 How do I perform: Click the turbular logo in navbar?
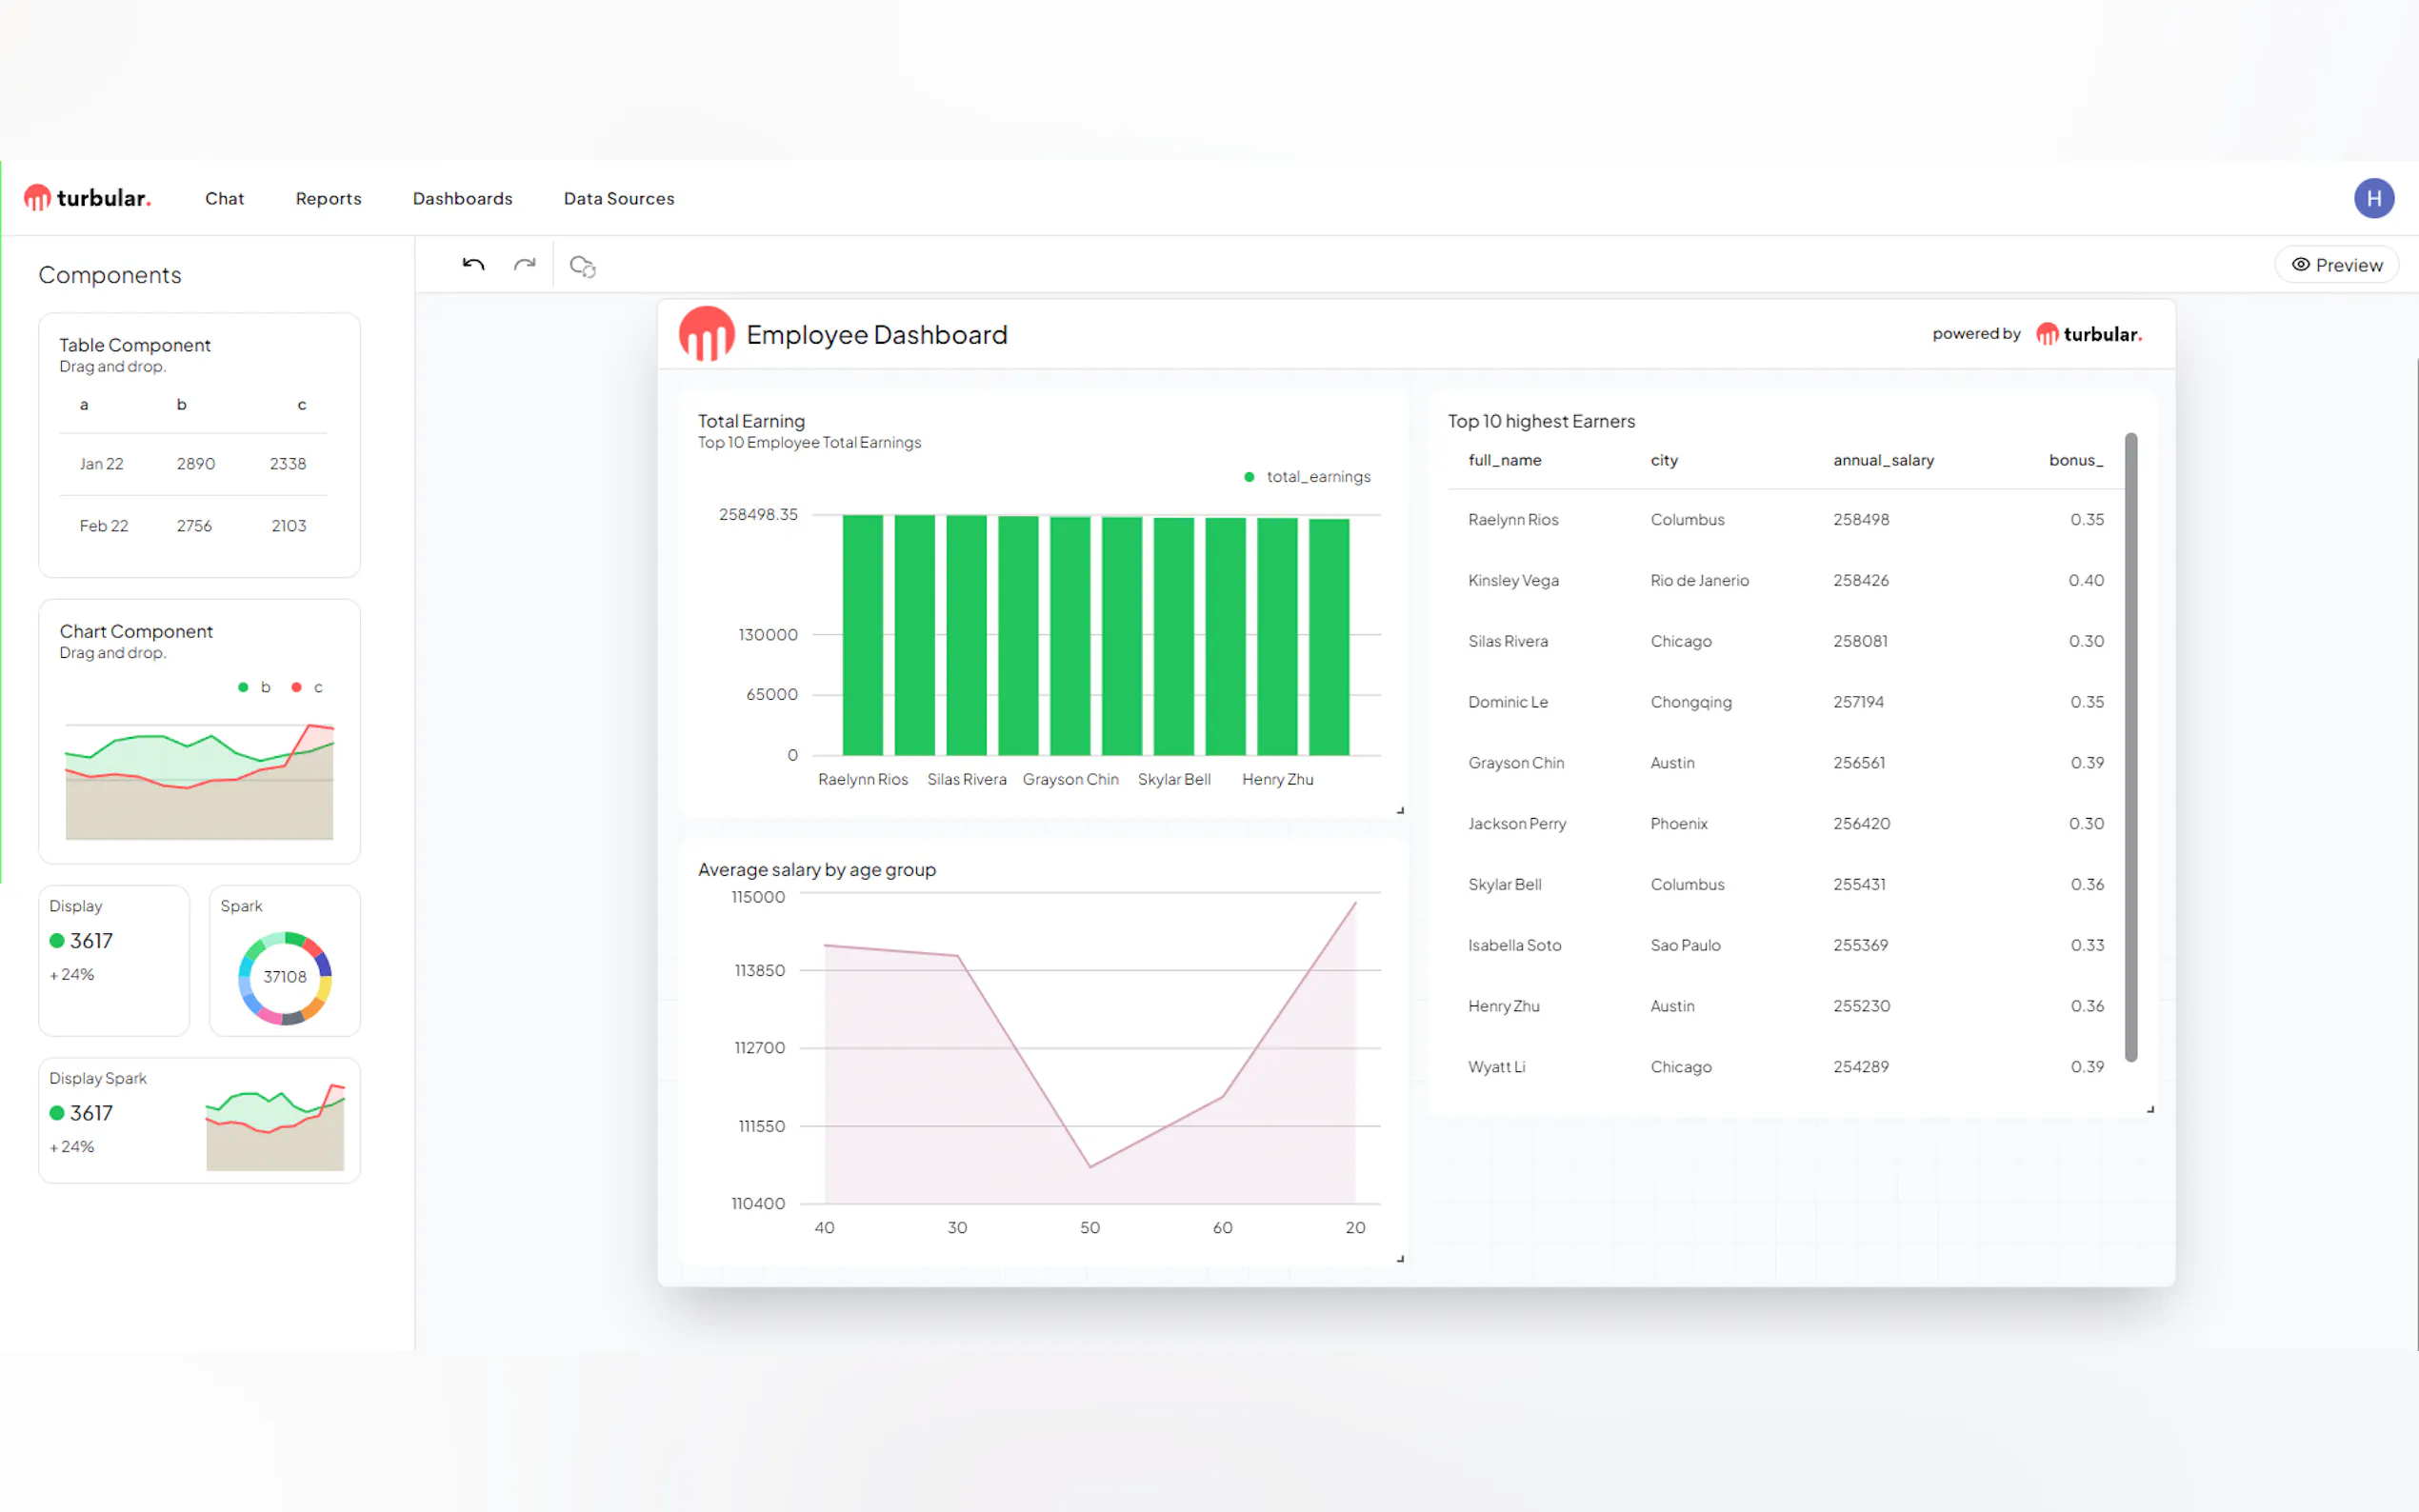88,198
